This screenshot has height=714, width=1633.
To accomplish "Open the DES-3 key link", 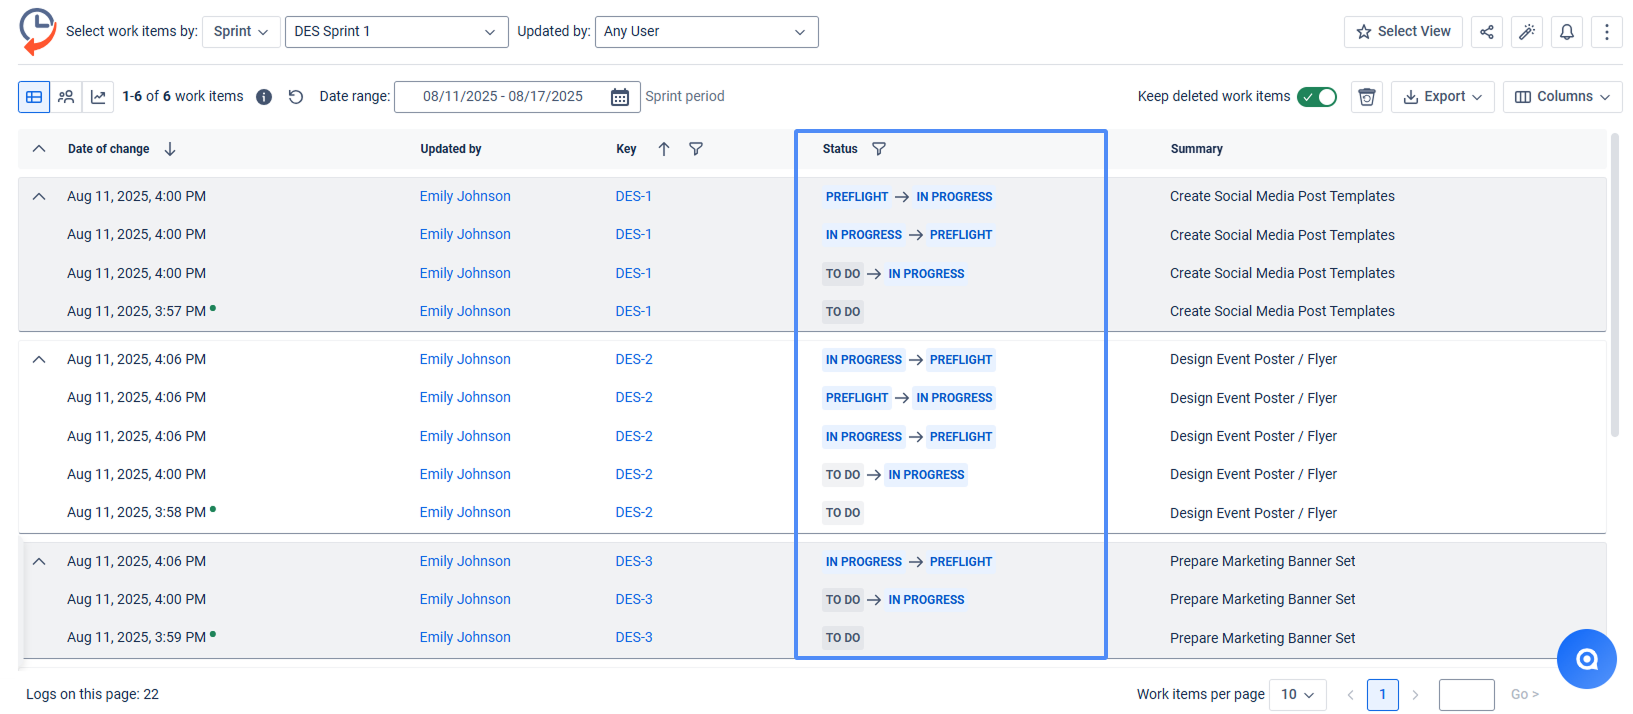I will (634, 561).
